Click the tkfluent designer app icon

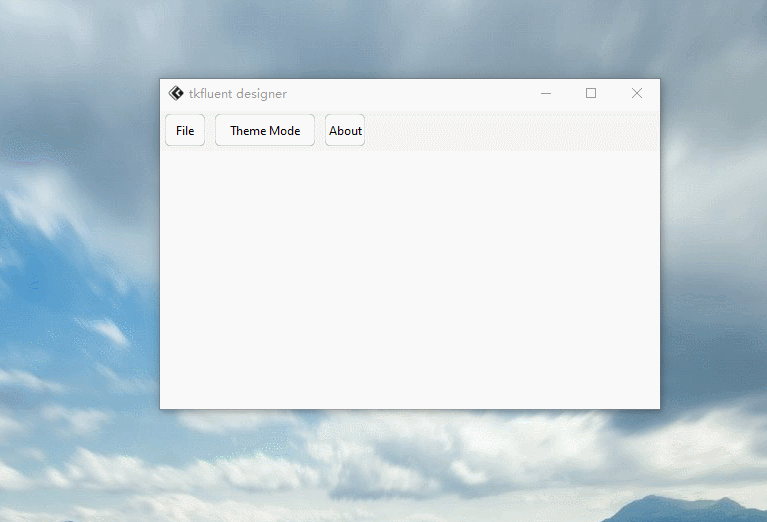pyautogui.click(x=176, y=93)
